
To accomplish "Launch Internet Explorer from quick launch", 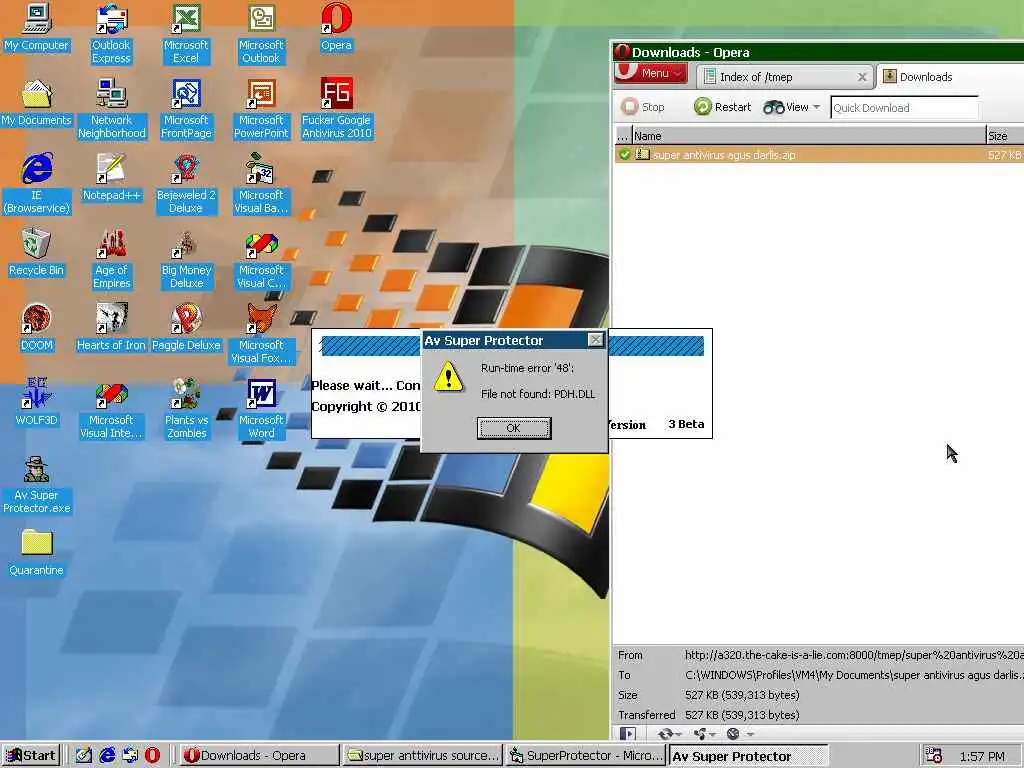I will tap(106, 756).
